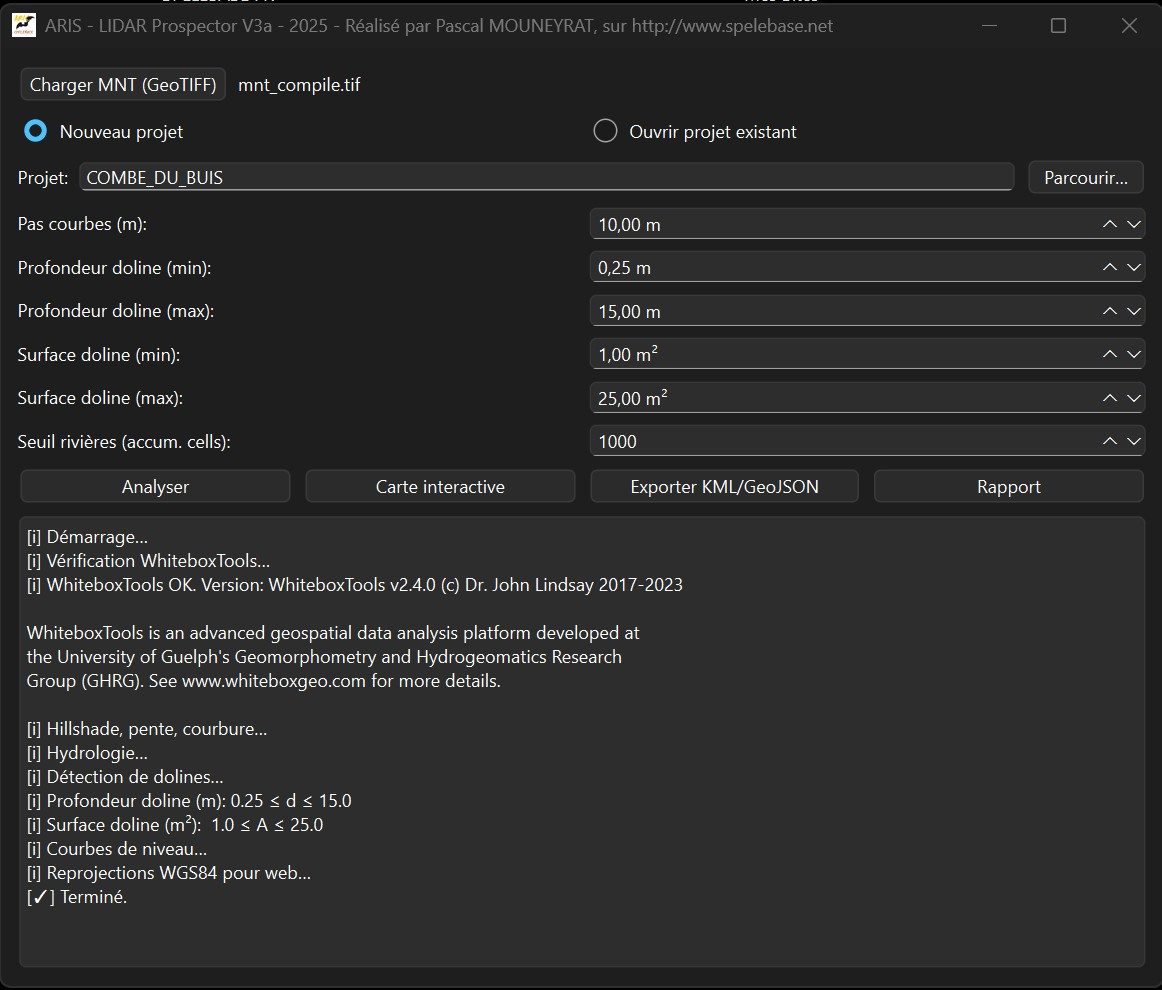This screenshot has height=990, width=1162.
Task: Click into the Profondeur doline (min) value field
Action: click(840, 268)
